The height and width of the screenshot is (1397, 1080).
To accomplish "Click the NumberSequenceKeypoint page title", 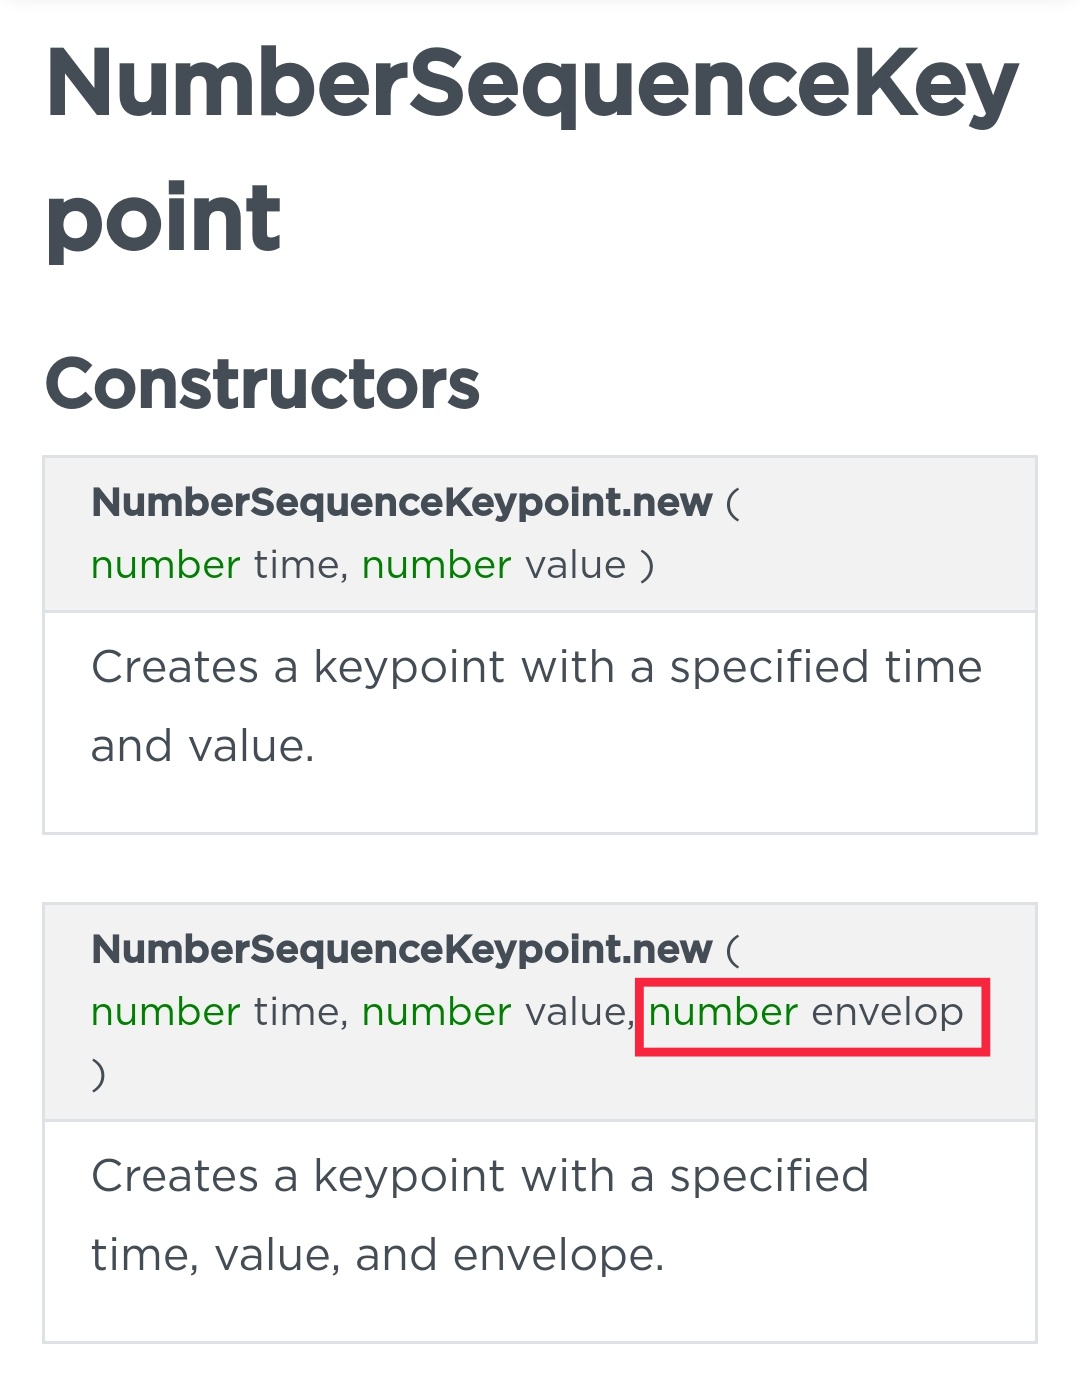I will (532, 150).
